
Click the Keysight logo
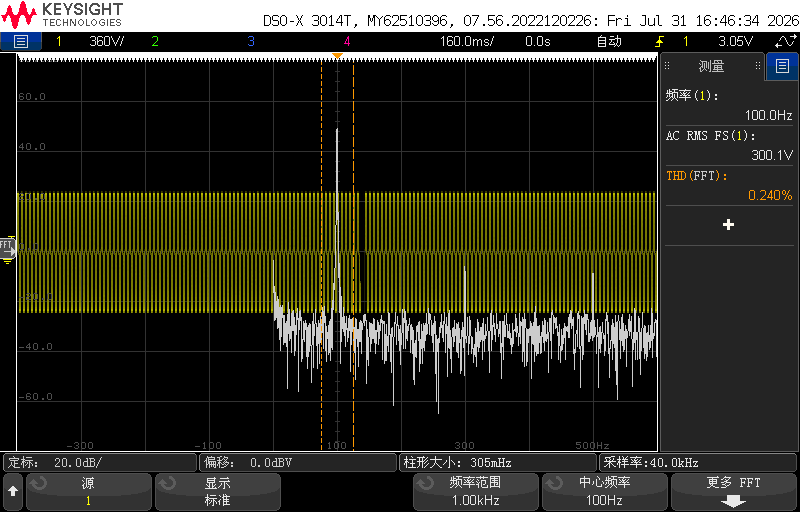pyautogui.click(x=62, y=15)
